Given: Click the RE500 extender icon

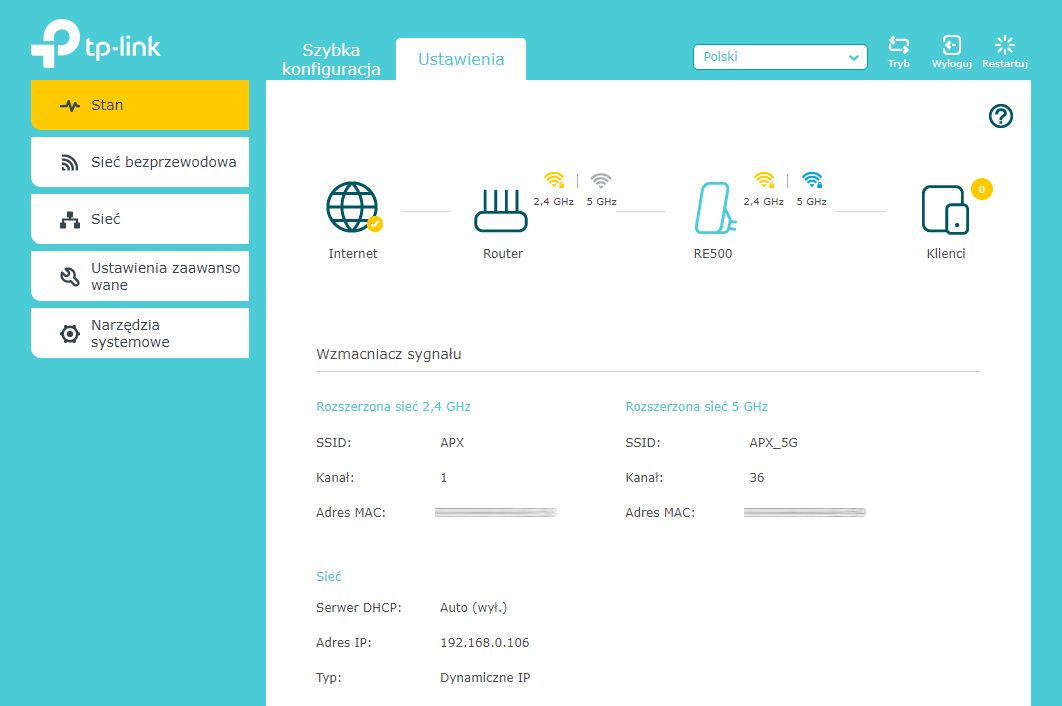Looking at the screenshot, I should (x=714, y=208).
